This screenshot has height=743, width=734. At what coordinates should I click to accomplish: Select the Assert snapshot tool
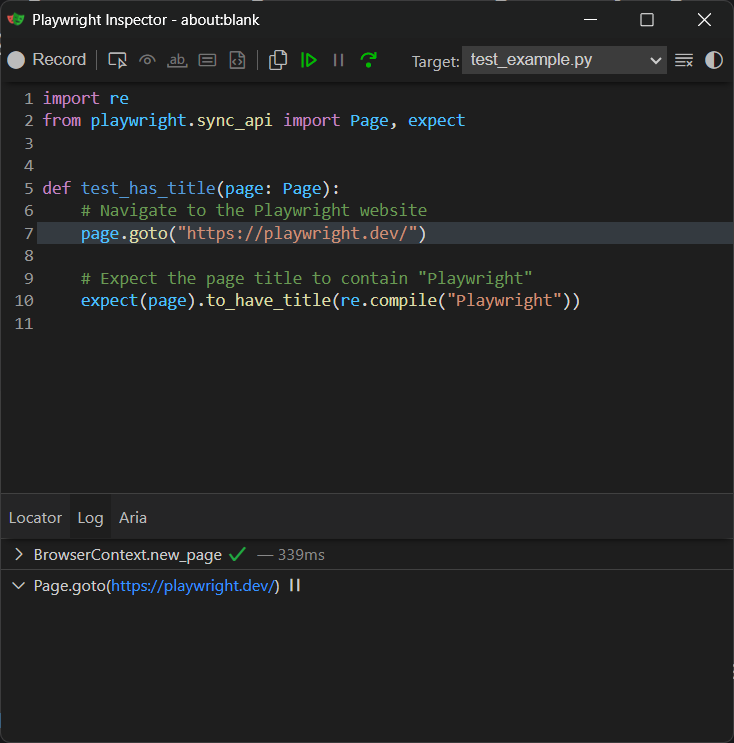pos(237,60)
